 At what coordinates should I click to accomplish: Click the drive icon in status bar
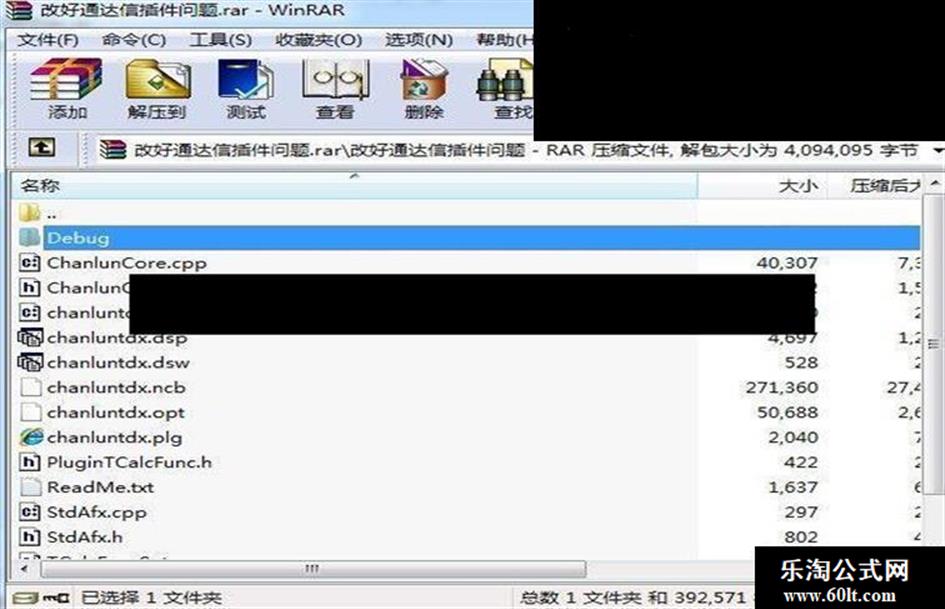coord(26,598)
